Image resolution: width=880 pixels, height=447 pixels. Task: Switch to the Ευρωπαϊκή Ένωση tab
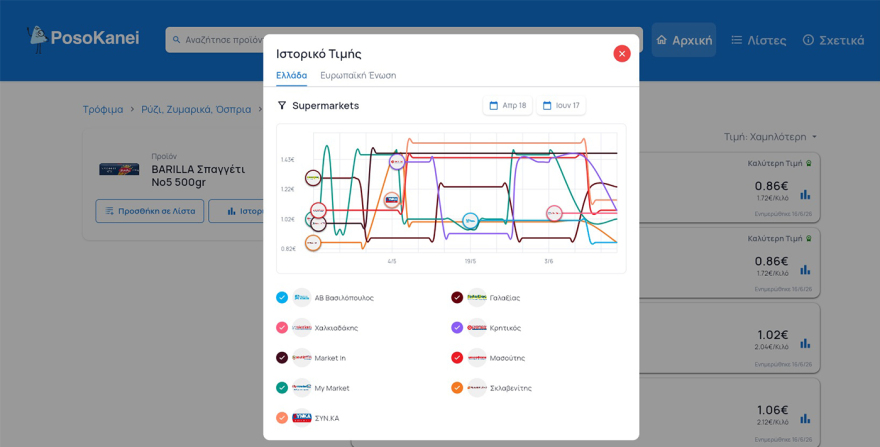tap(358, 75)
